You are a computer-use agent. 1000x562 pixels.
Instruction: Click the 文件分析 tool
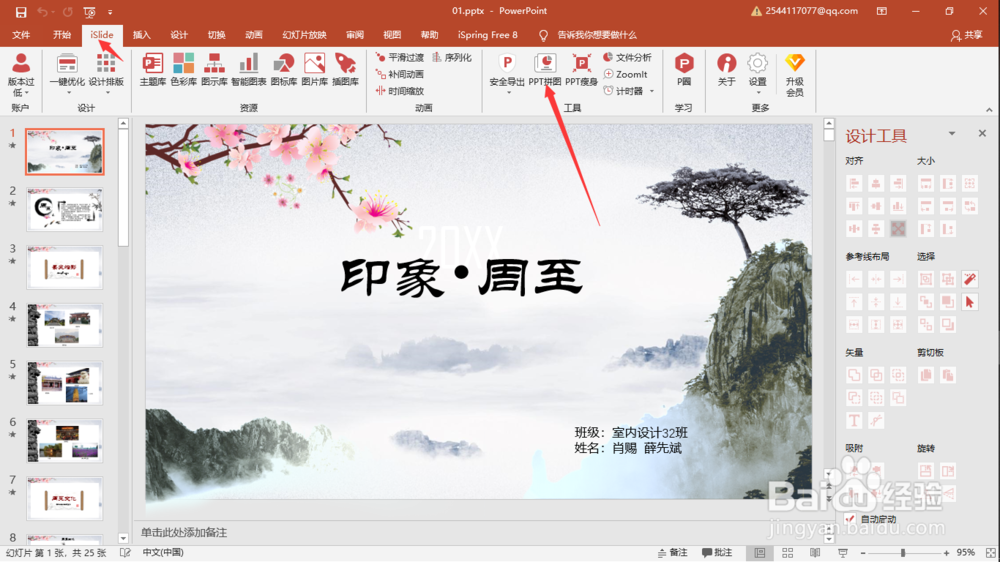point(628,57)
